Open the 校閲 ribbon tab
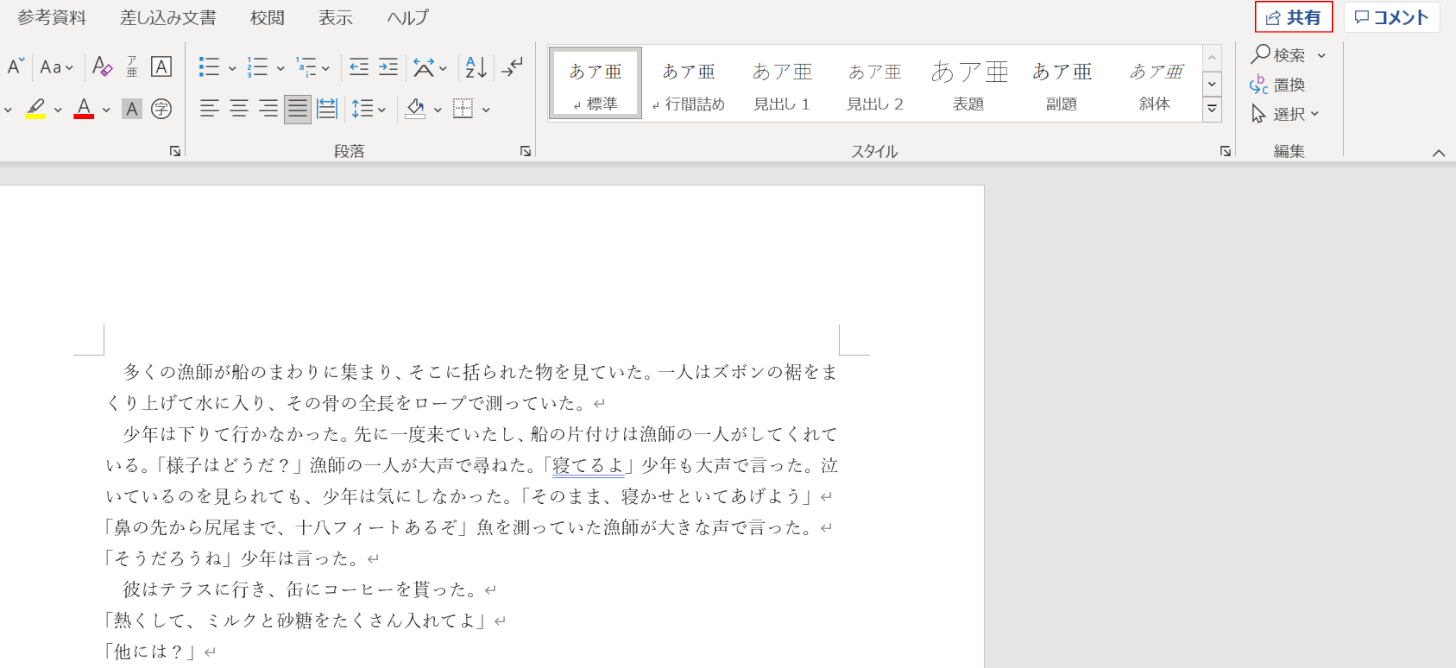 coord(267,17)
